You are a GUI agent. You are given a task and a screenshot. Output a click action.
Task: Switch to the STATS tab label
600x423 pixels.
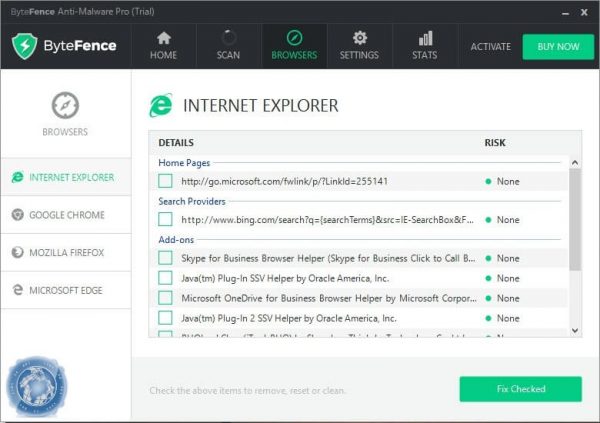click(425, 55)
